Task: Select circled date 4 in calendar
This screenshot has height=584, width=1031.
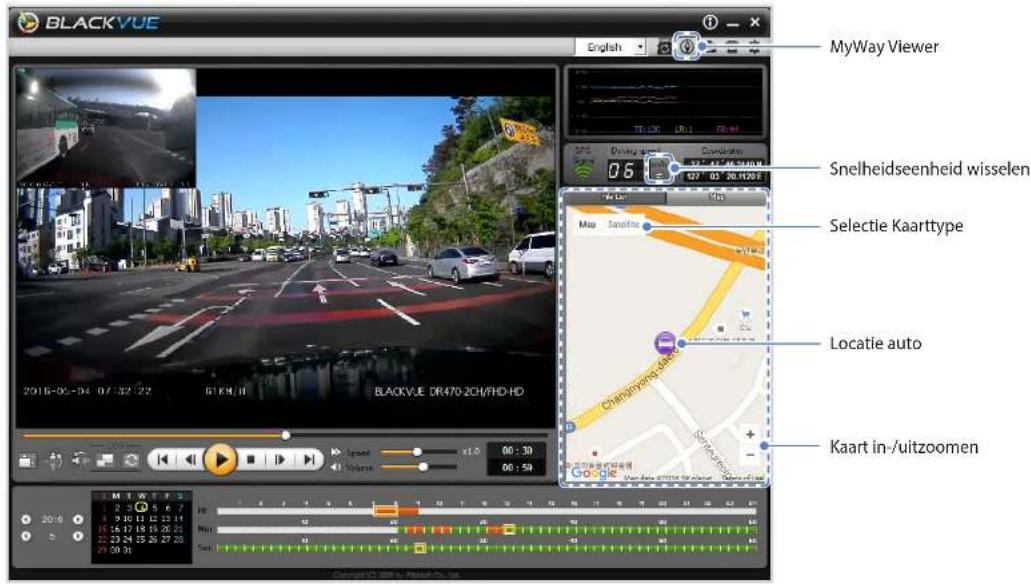Action: tap(141, 508)
